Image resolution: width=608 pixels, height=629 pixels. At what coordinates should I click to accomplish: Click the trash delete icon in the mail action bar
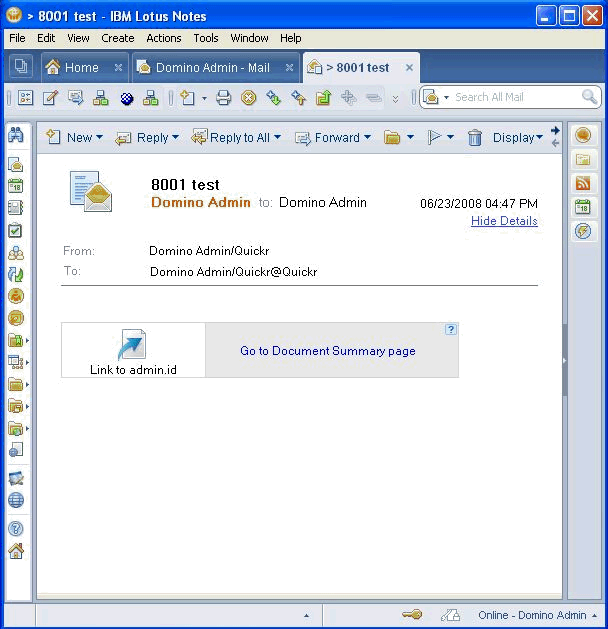(475, 138)
